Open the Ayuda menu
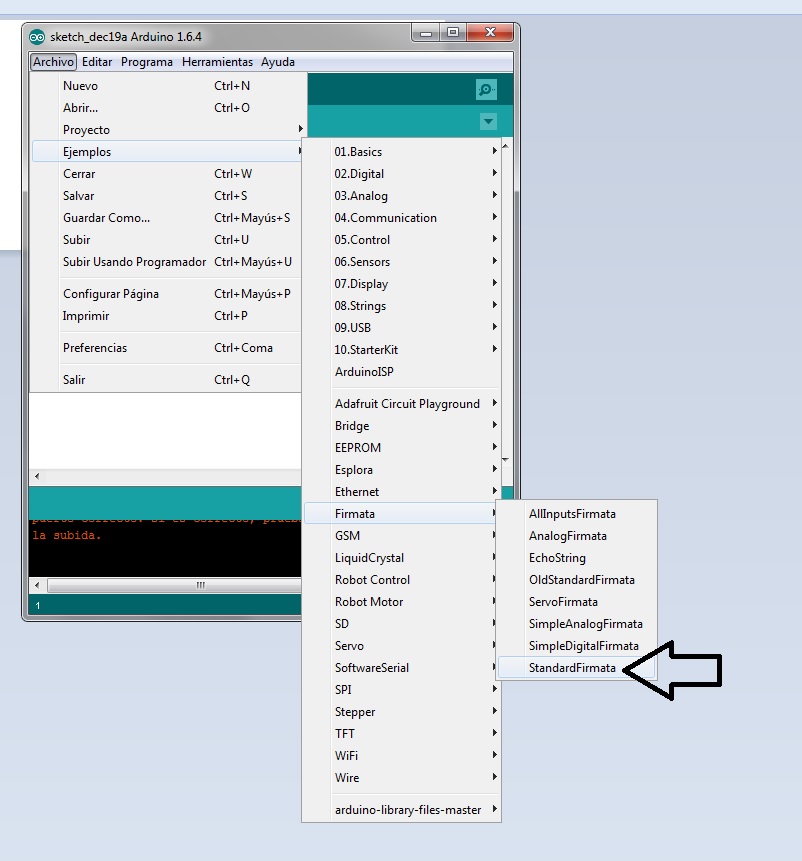The width and height of the screenshot is (802, 861). pos(278,62)
